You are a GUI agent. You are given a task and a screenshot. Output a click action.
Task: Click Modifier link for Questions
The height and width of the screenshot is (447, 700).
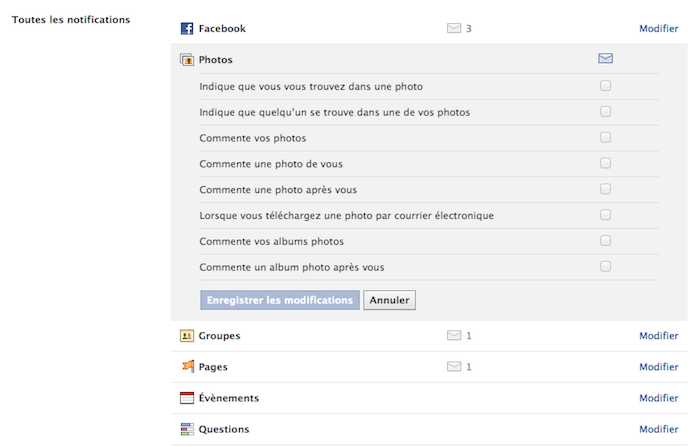coord(658,429)
